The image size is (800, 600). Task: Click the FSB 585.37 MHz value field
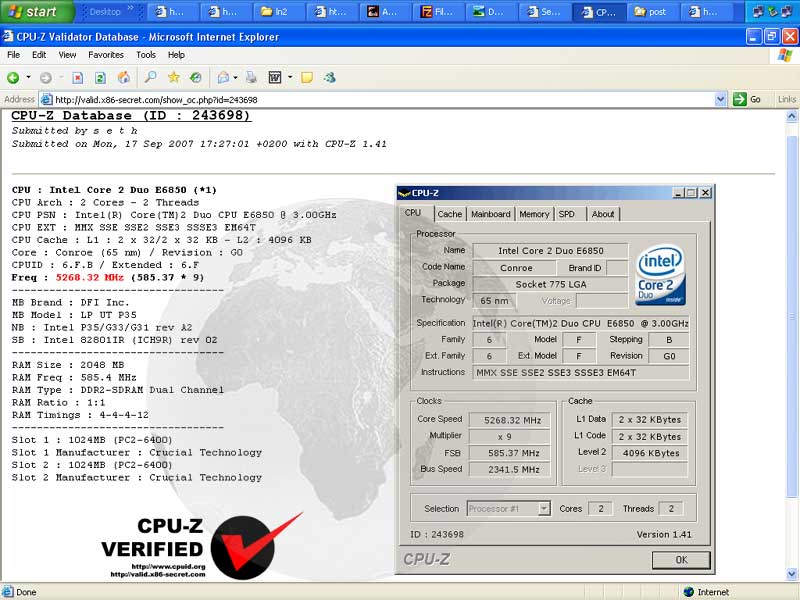coord(510,453)
